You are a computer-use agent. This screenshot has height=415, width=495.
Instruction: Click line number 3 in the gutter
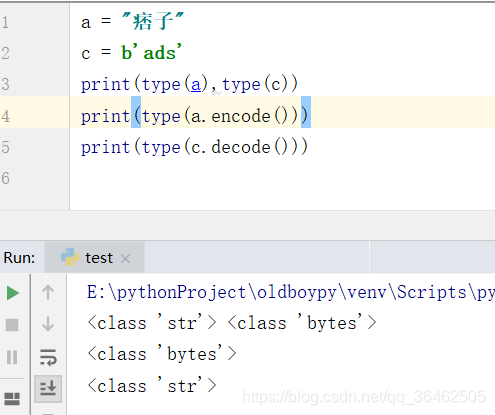pos(5,84)
